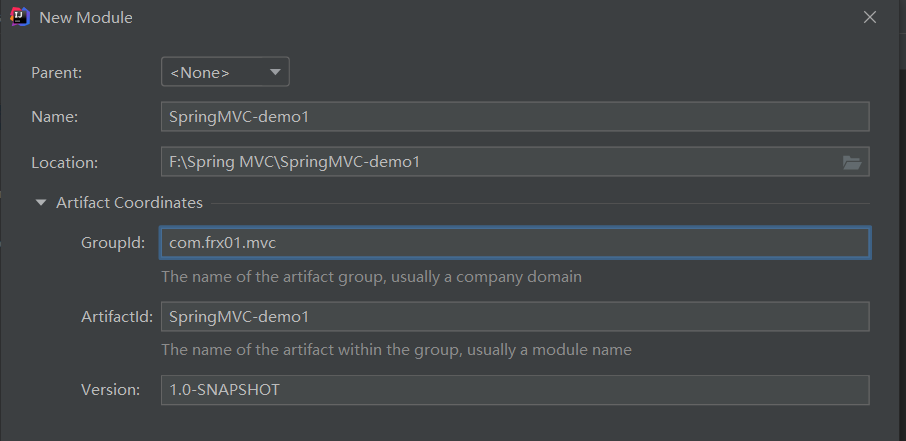Focus the GroupId field com.frx01.mvc

coord(515,243)
